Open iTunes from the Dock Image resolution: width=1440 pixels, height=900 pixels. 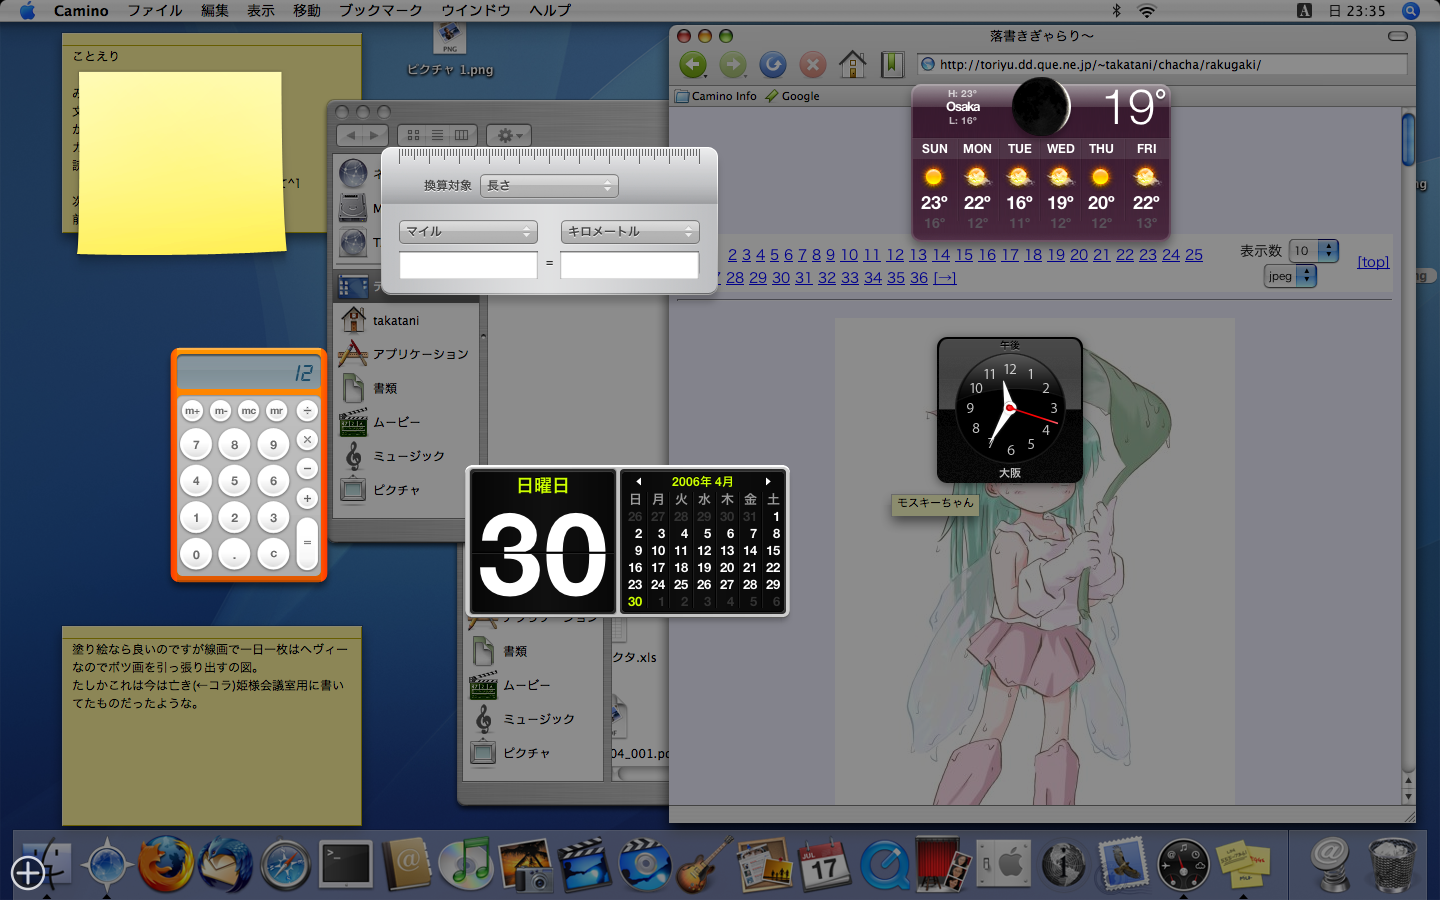pyautogui.click(x=466, y=864)
